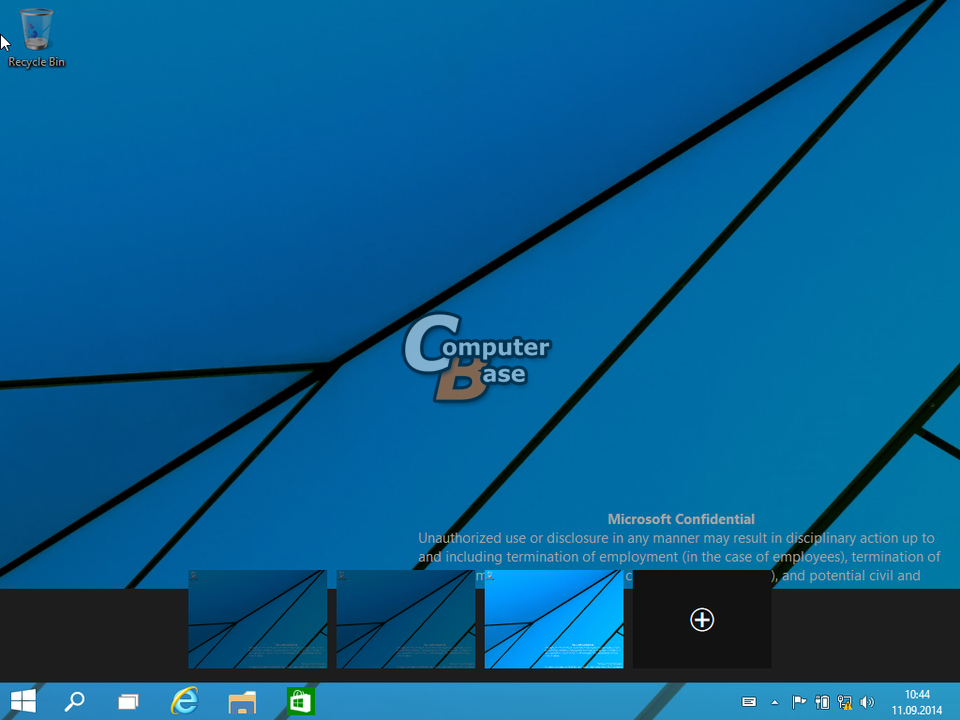
Task: Open the Recycle Bin desktop icon
Action: click(36, 30)
